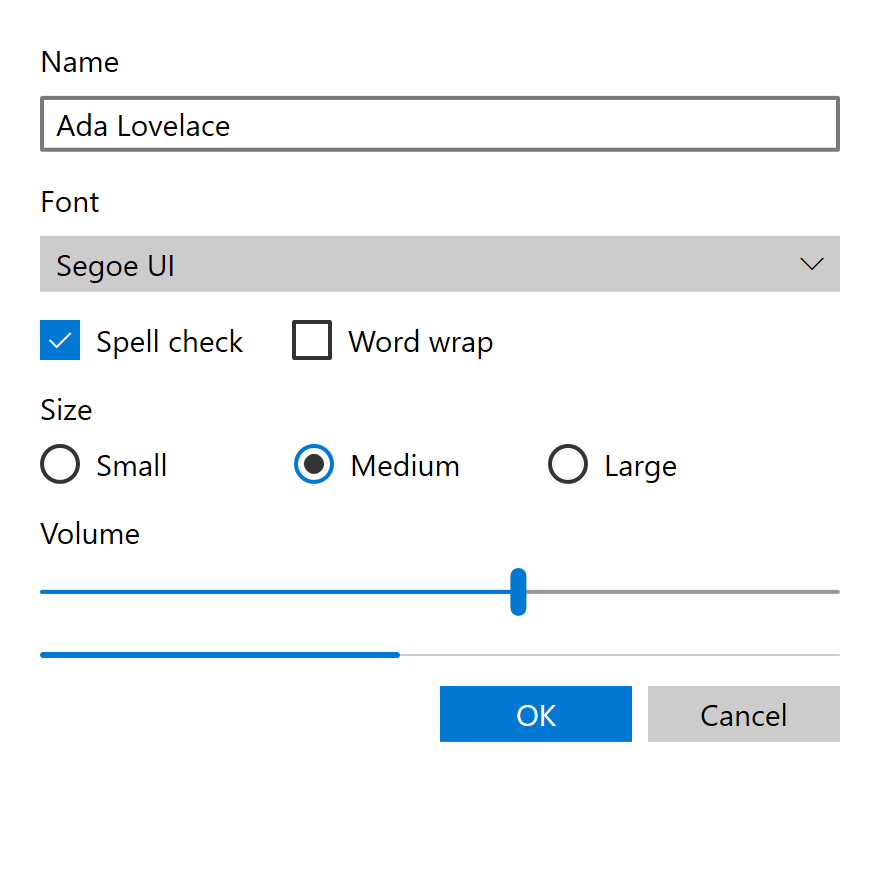Select the Small size radio button
880x880 pixels.
60,464
